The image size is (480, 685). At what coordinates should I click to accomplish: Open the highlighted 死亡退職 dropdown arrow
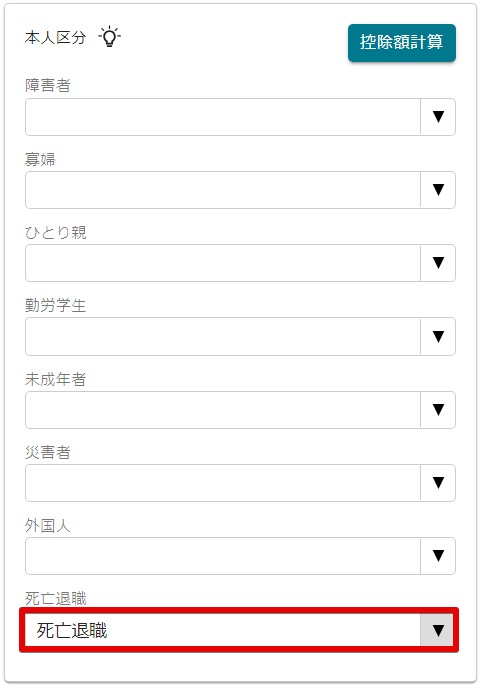pyautogui.click(x=438, y=630)
